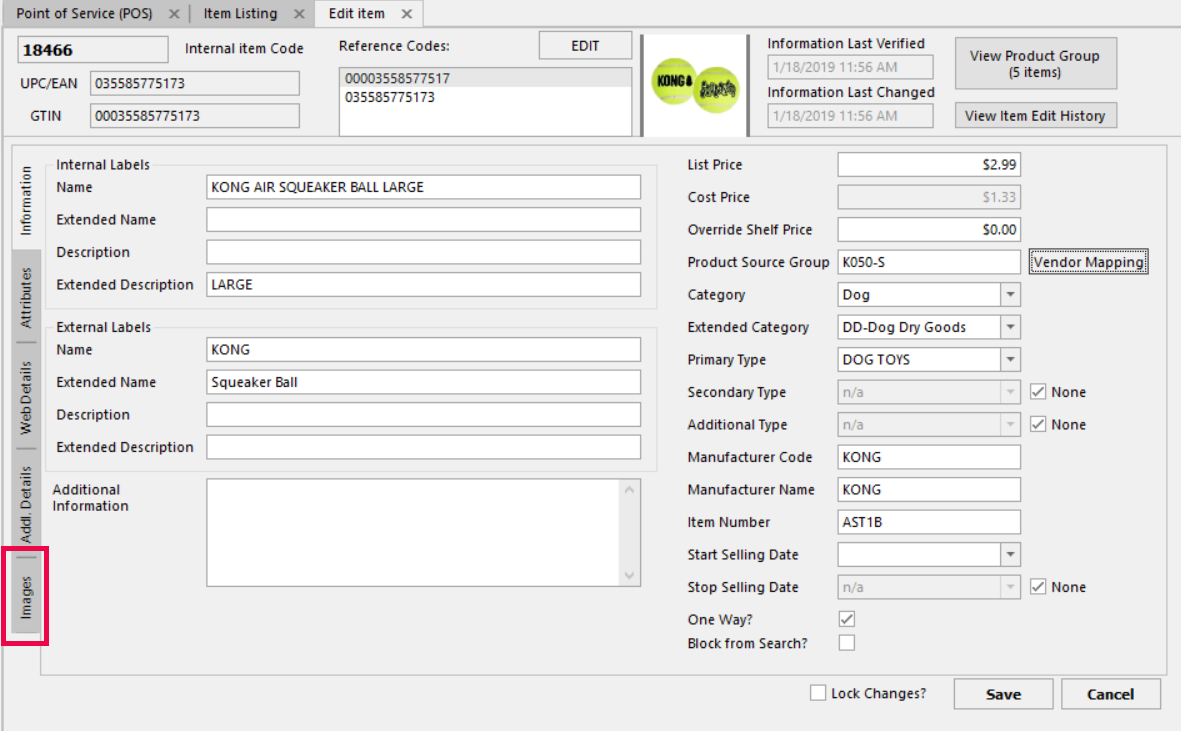Viewport: 1181px width, 731px height.
Task: Expand the Primary Type dropdown
Action: pos(1010,359)
